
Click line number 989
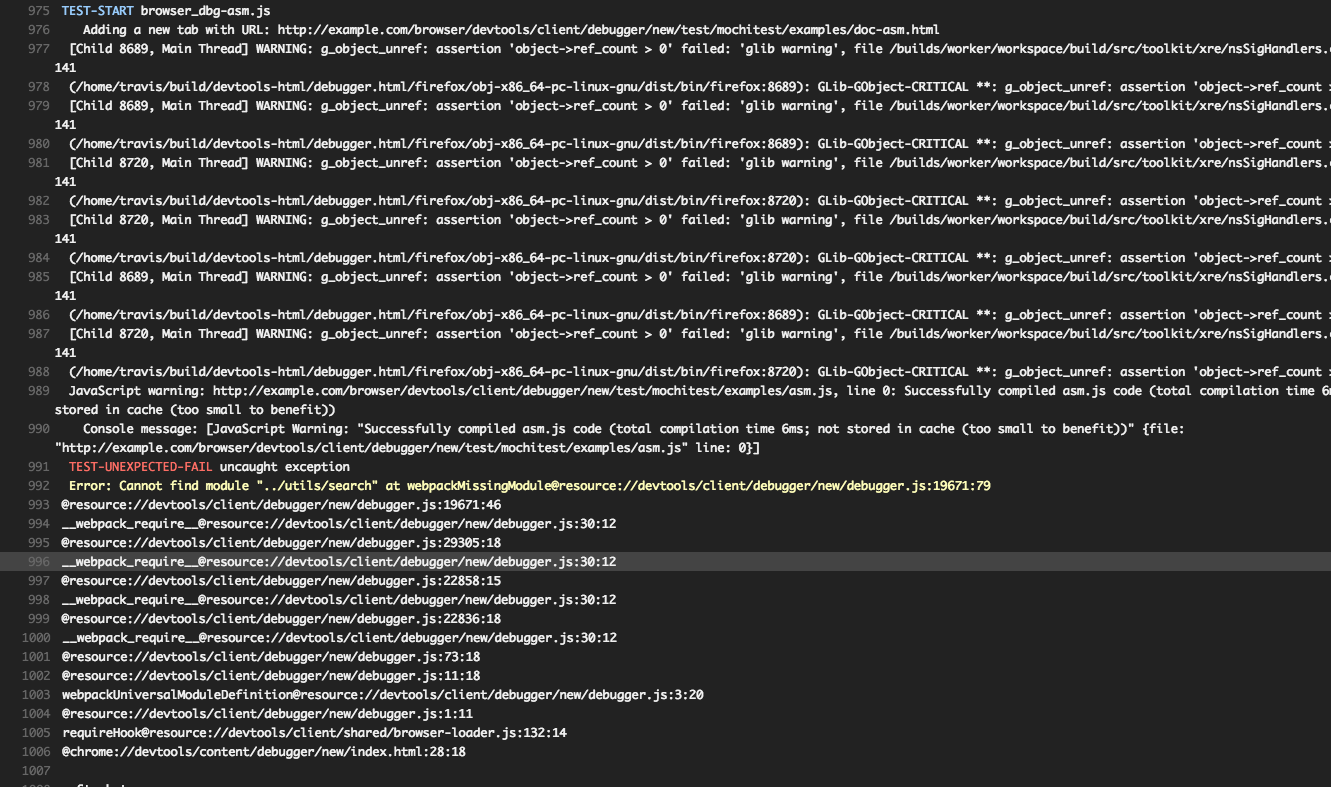pos(38,391)
